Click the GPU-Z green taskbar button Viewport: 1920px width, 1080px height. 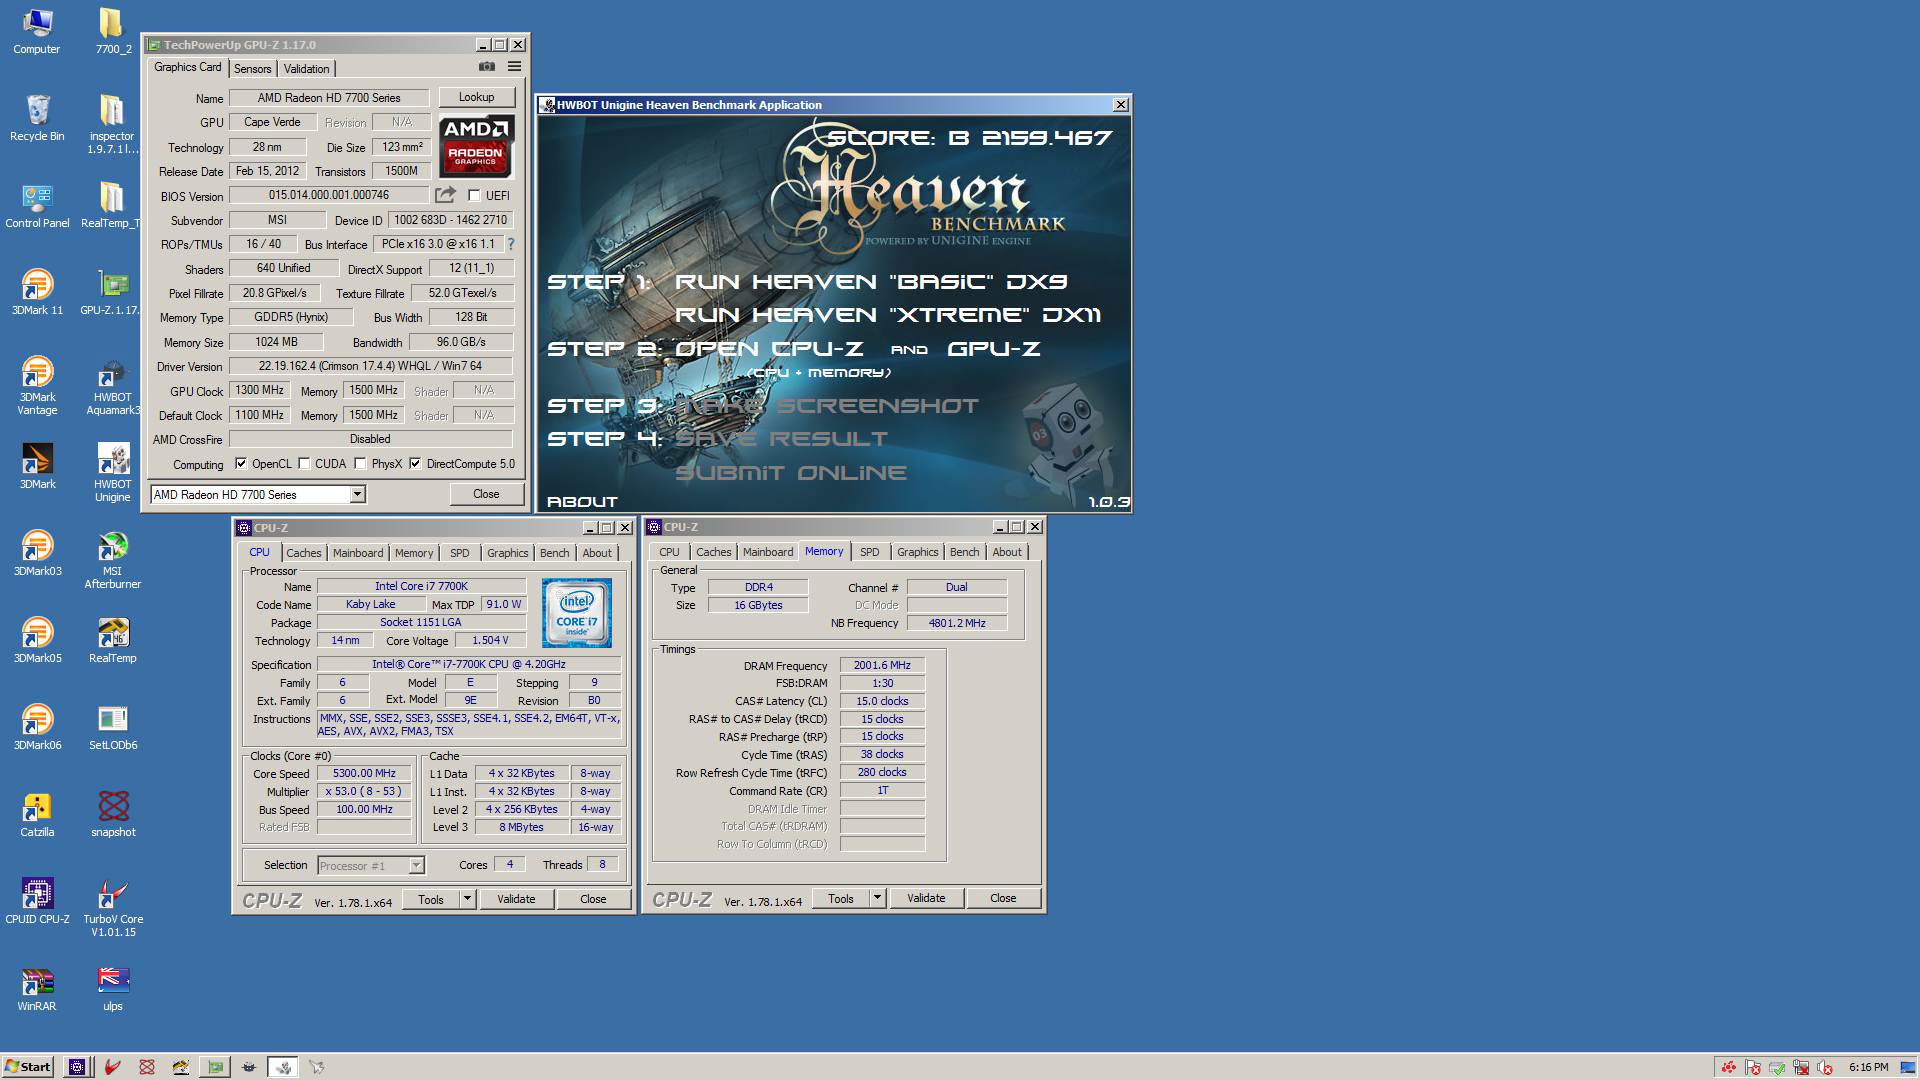(x=215, y=1067)
